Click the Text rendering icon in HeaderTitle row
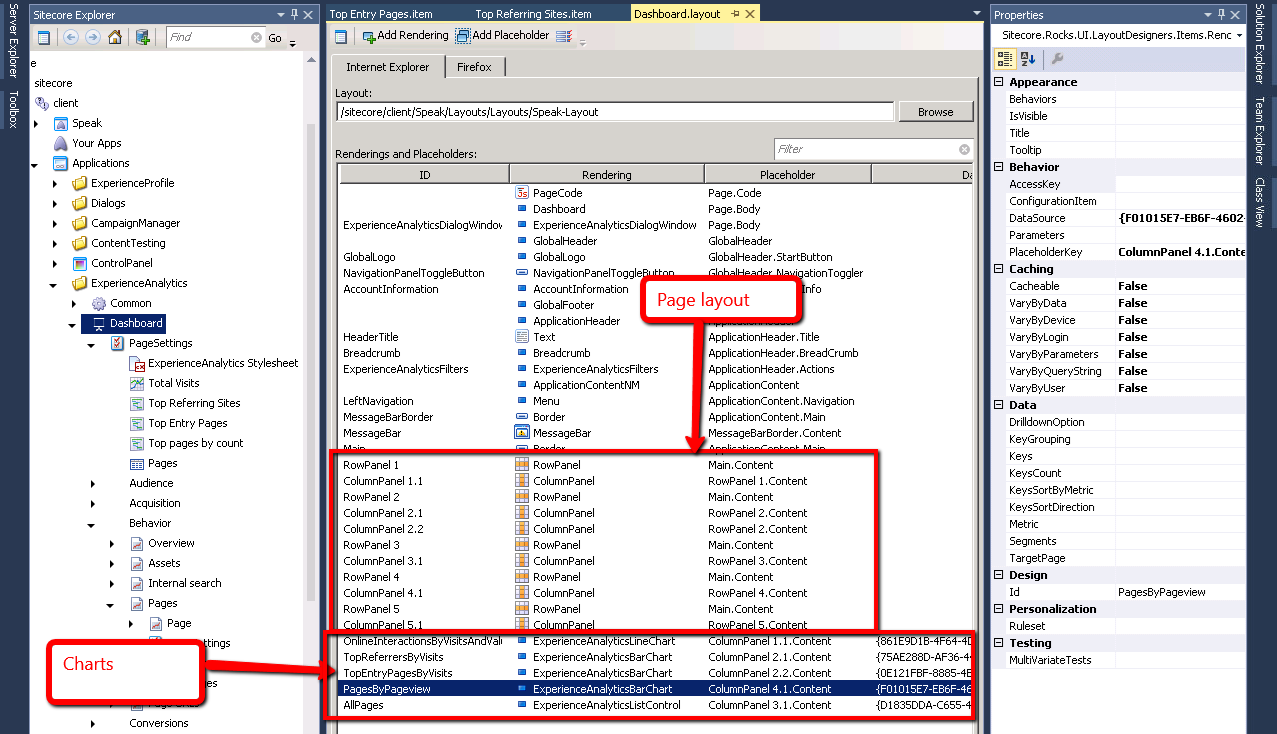1277x734 pixels. (521, 337)
